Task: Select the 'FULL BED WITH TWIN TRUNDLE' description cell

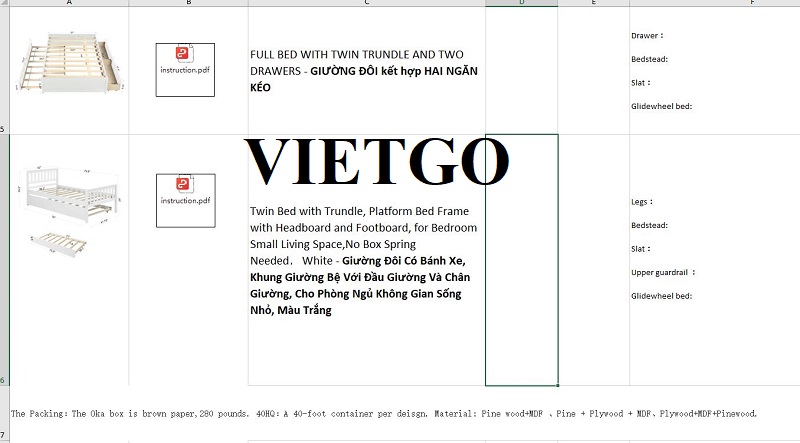Action: pos(366,70)
